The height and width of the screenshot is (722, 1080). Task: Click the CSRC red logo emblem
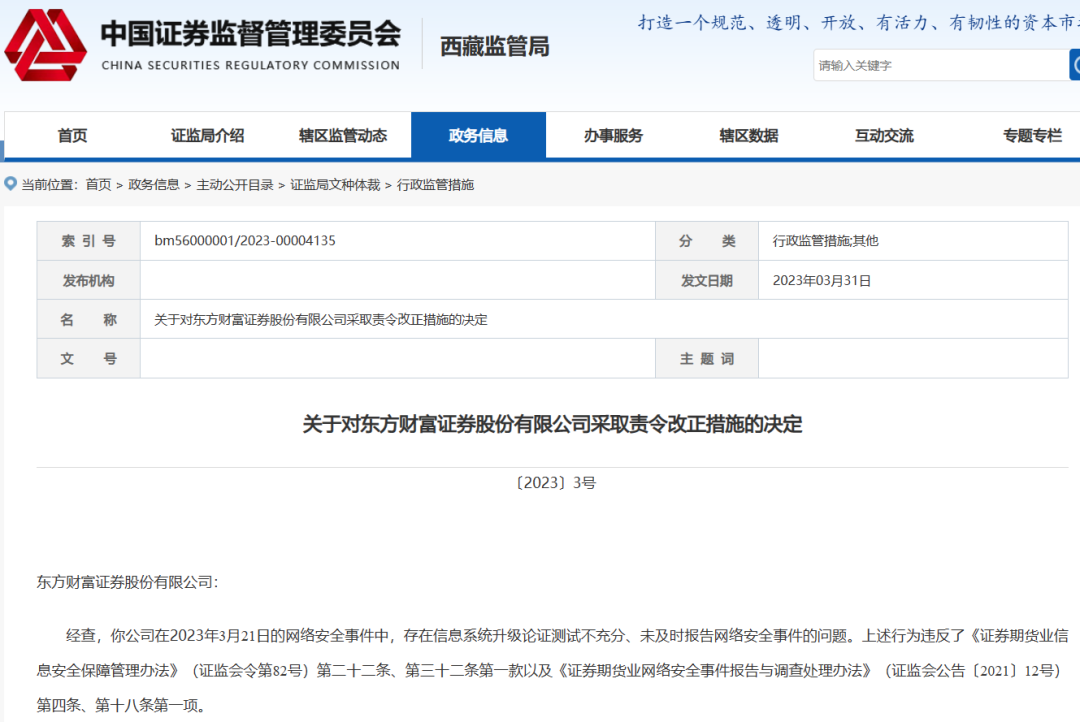tap(46, 45)
